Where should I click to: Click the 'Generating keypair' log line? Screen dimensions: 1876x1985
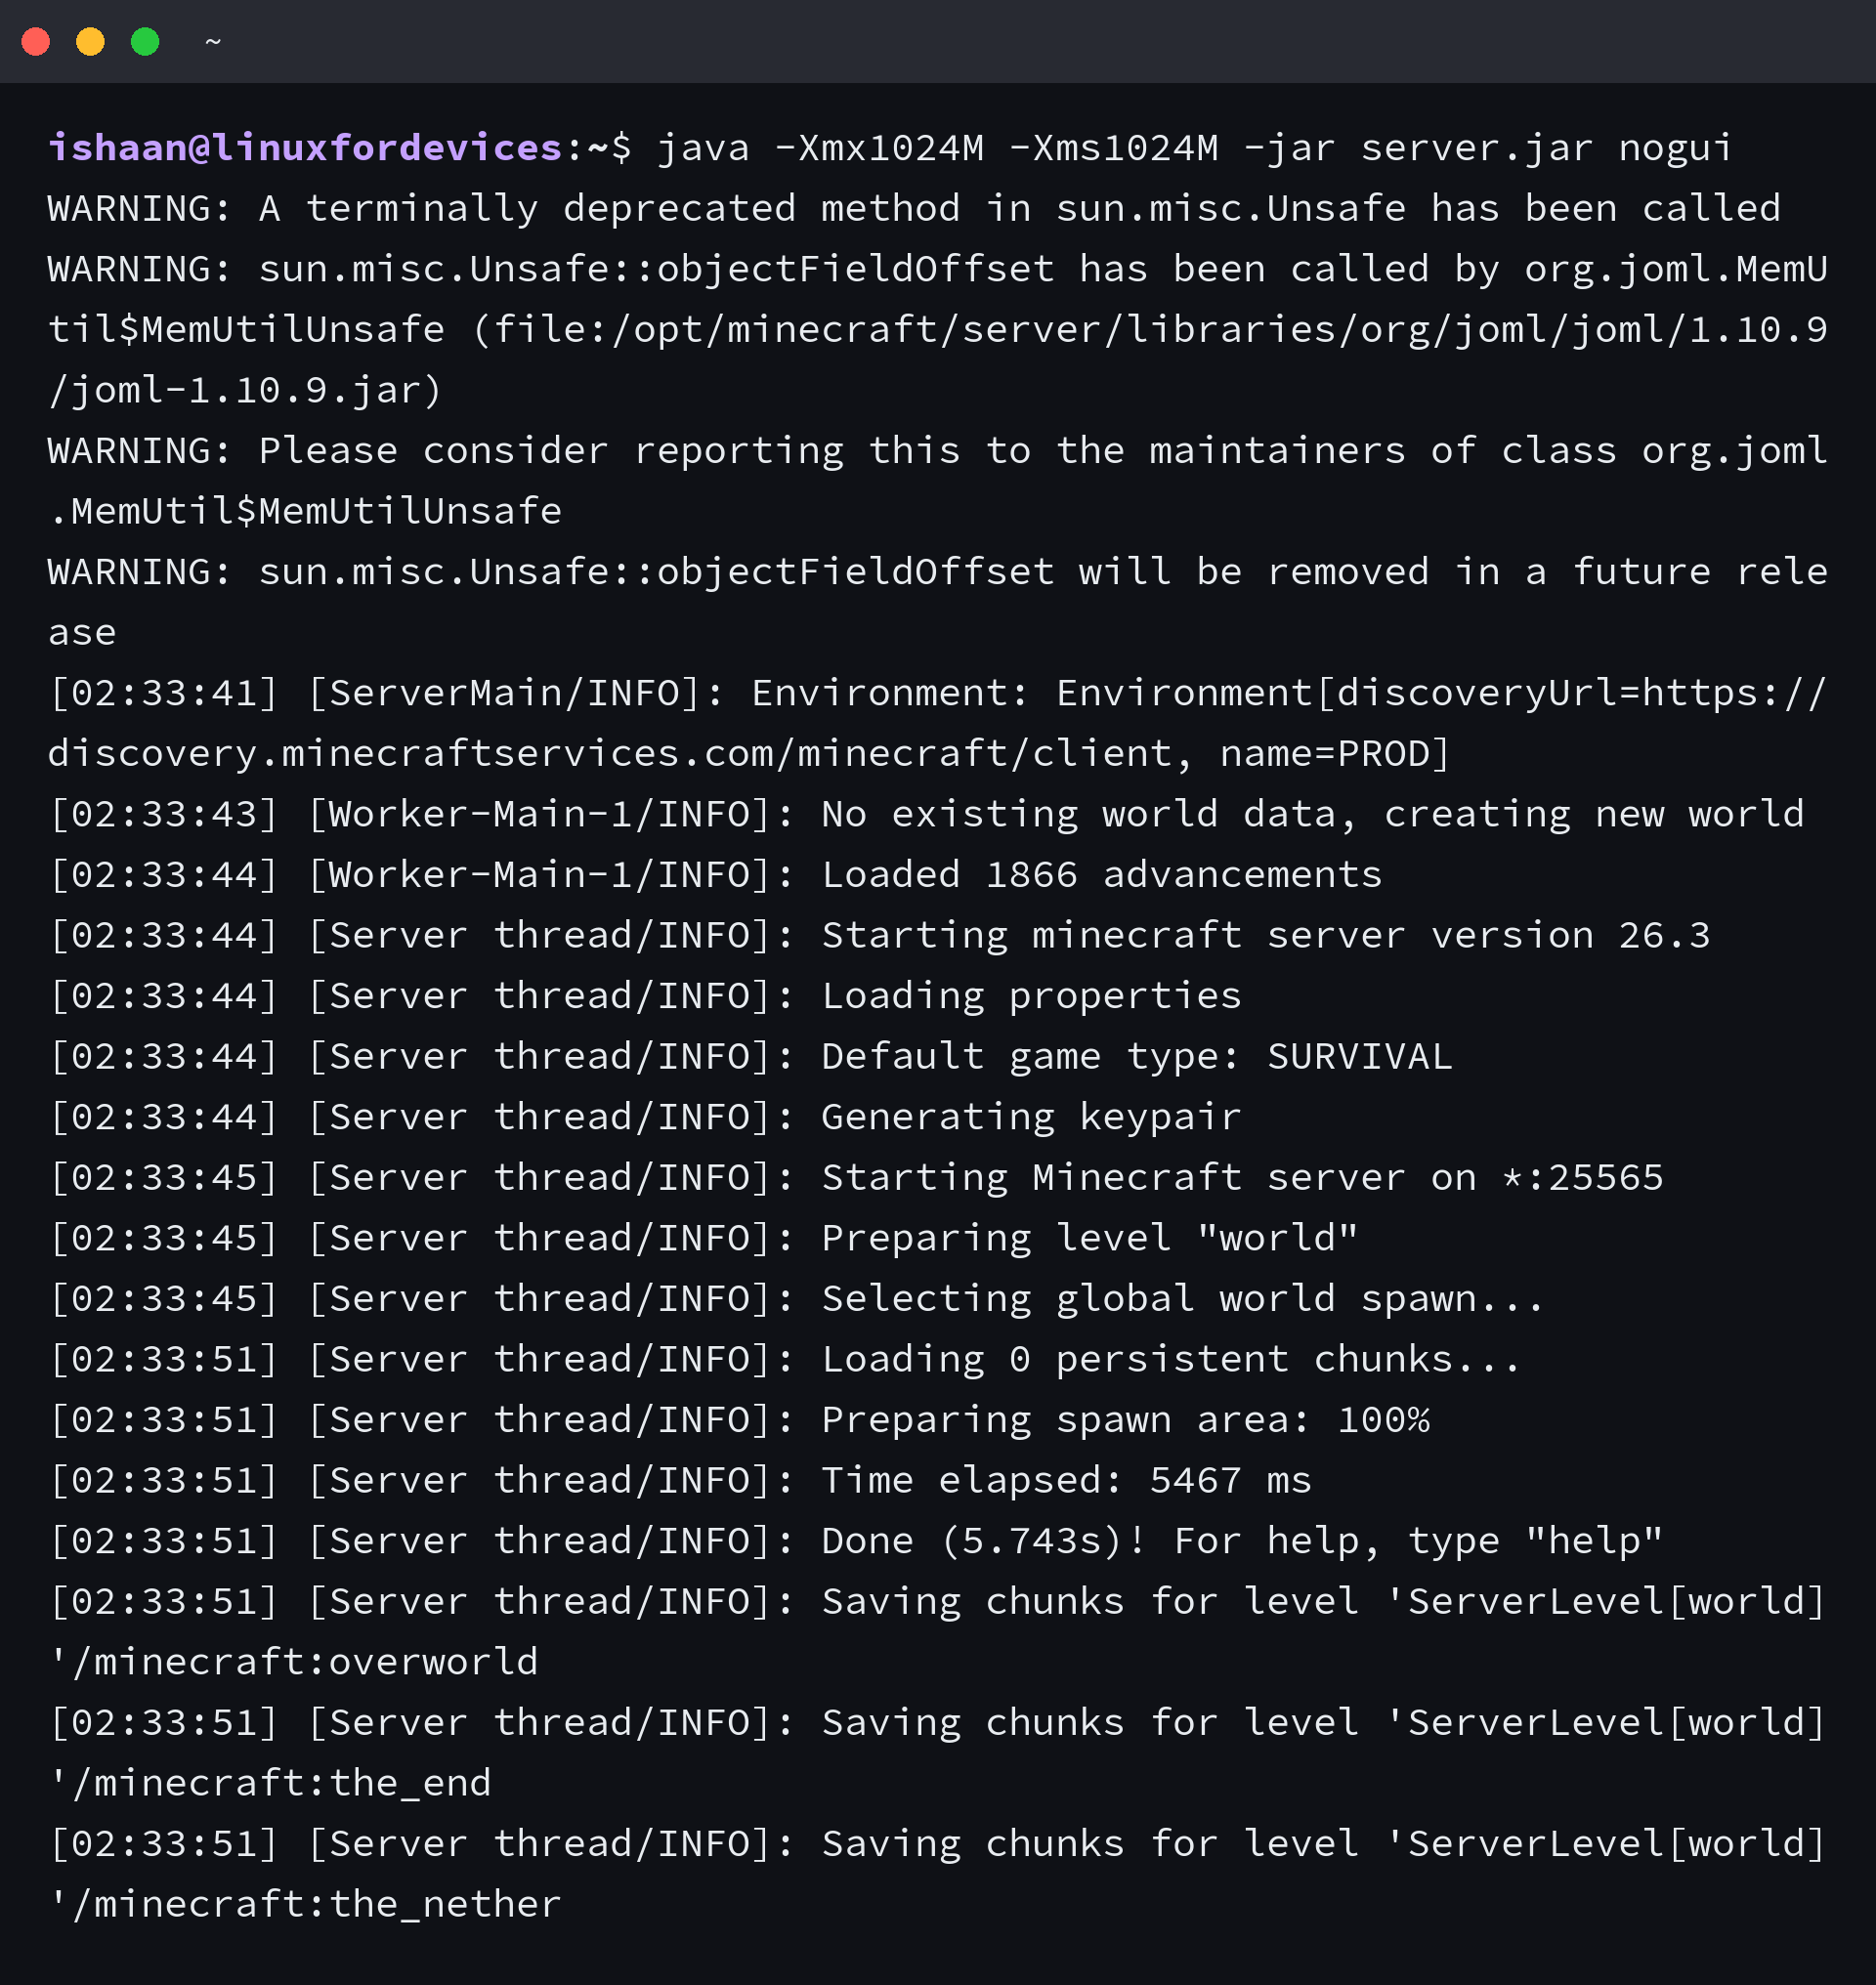click(x=645, y=1117)
